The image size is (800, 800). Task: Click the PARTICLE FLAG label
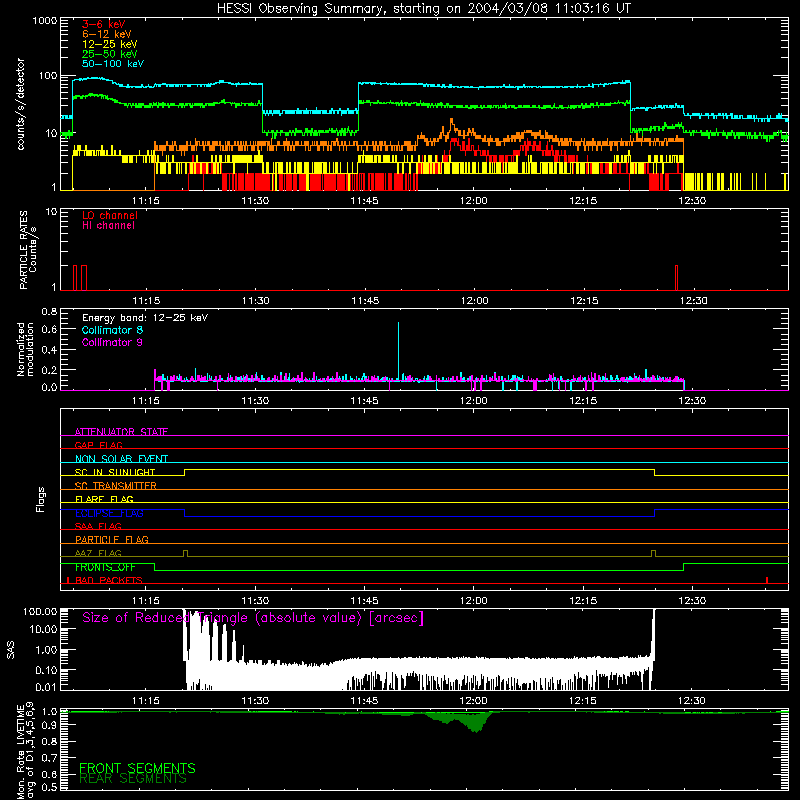112,539
